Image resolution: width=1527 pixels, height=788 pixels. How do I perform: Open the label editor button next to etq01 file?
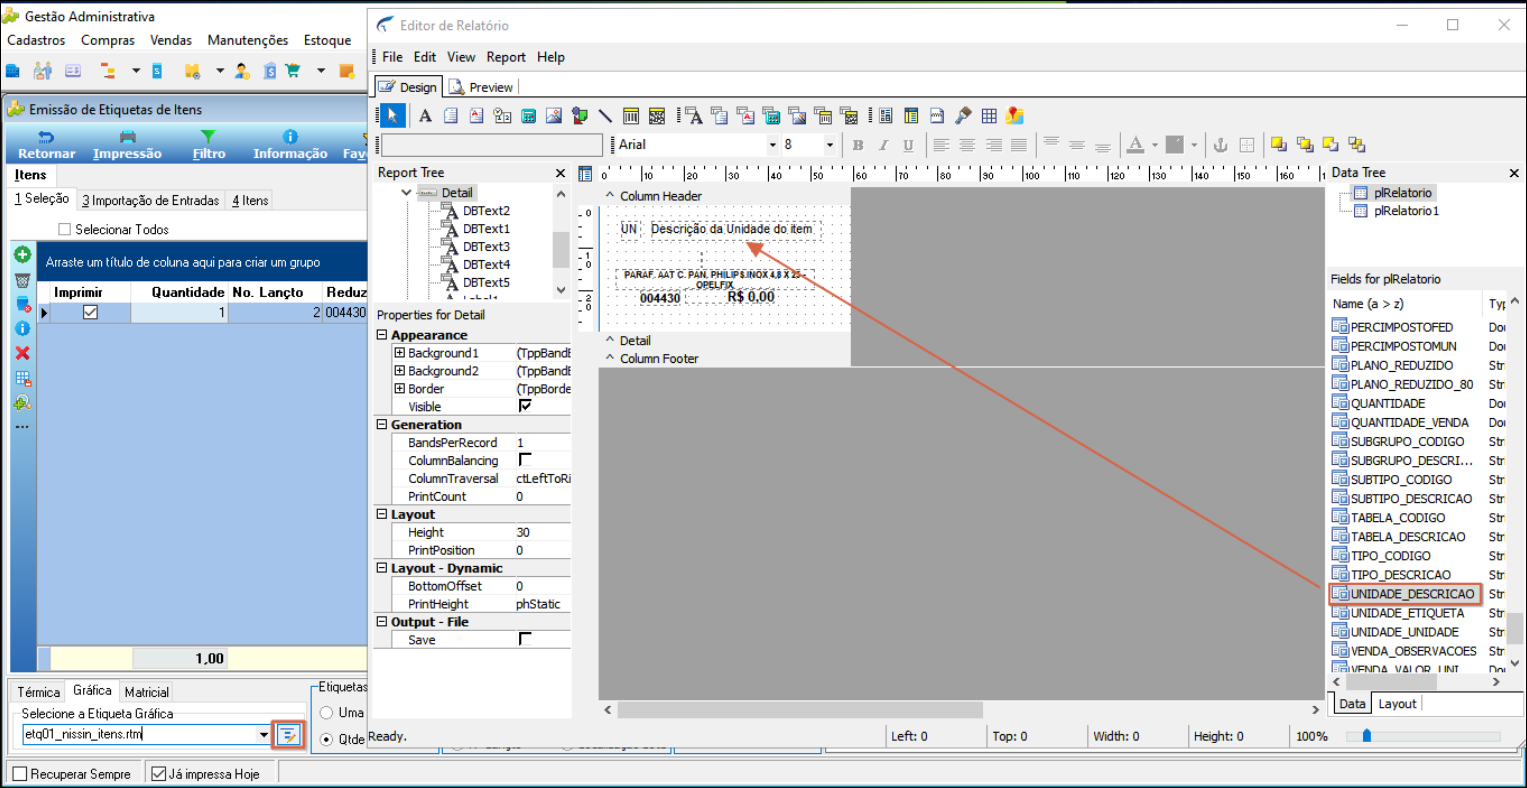pyautogui.click(x=289, y=735)
